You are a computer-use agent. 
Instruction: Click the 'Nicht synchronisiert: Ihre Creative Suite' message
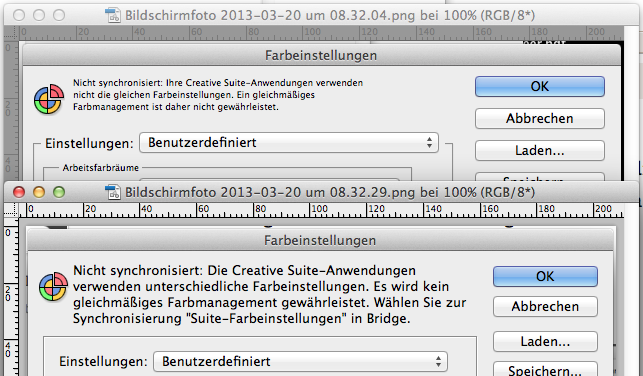click(x=218, y=95)
